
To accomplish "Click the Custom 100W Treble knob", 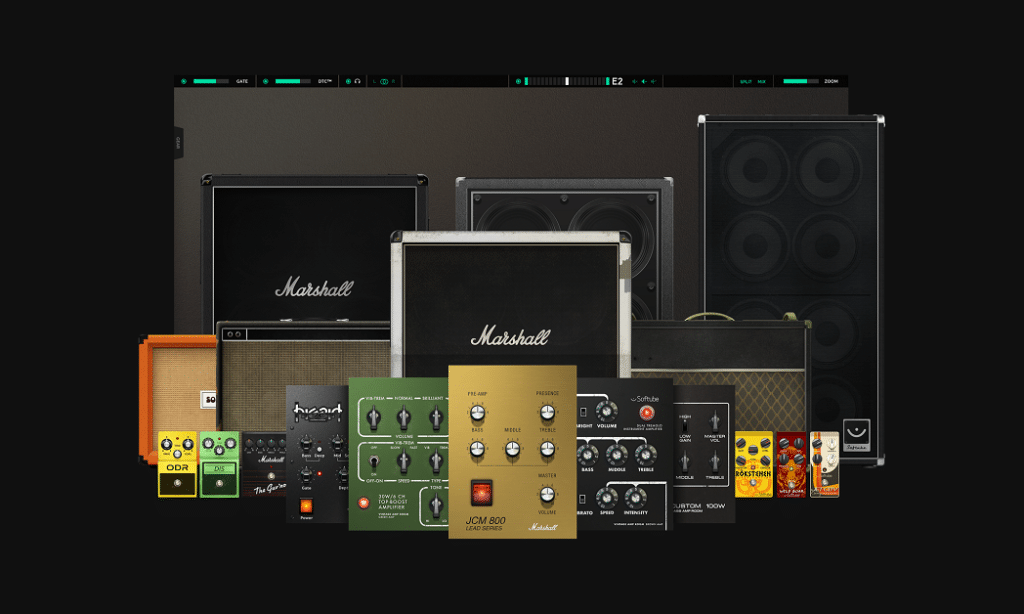I will [715, 462].
